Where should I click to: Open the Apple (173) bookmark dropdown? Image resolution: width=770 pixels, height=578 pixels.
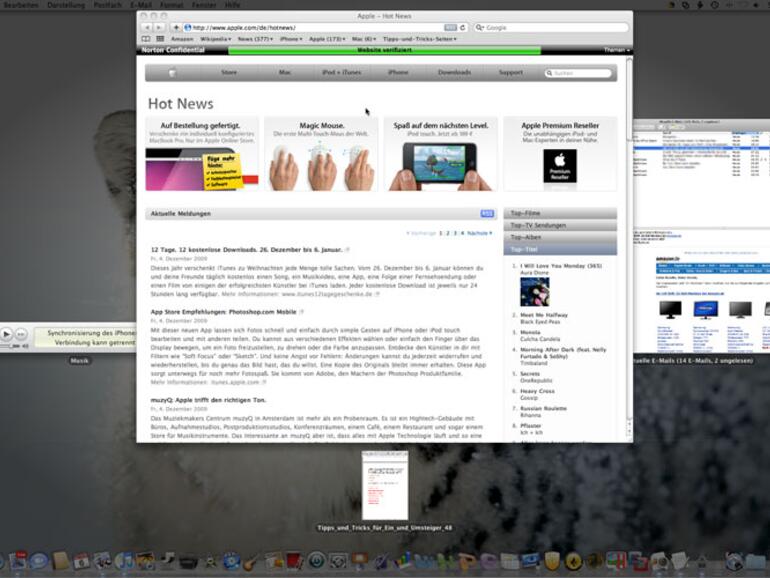tap(327, 39)
